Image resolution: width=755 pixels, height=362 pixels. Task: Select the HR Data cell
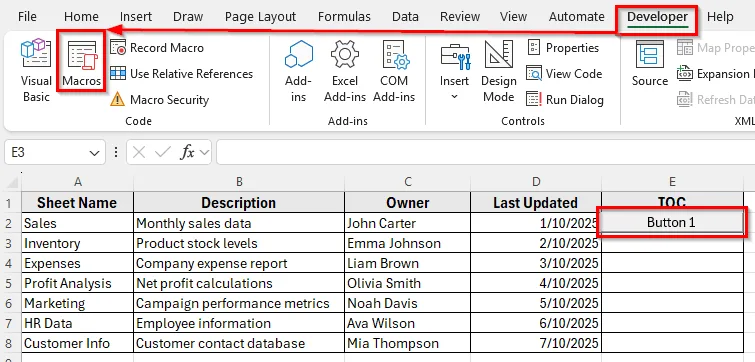coord(77,323)
